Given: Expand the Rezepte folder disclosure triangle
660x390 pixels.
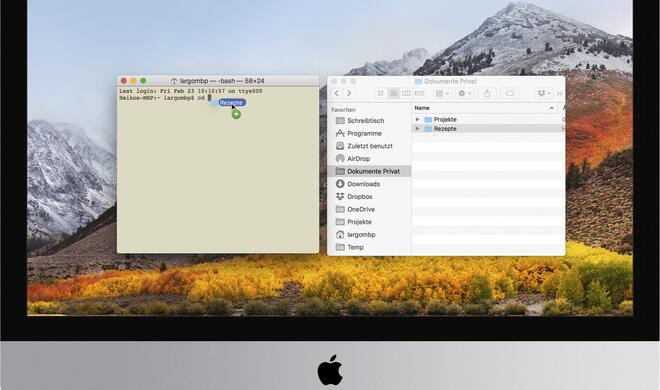Looking at the screenshot, I should coord(417,129).
